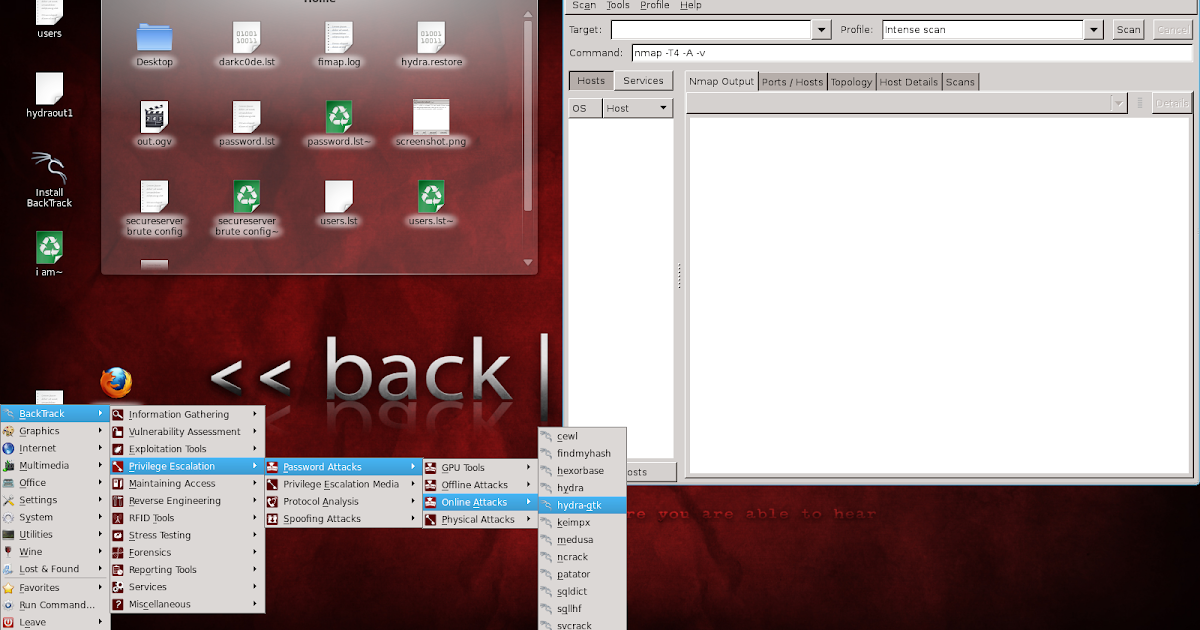The width and height of the screenshot is (1200, 630).
Task: Open hydra.restore file icon
Action: tap(431, 38)
